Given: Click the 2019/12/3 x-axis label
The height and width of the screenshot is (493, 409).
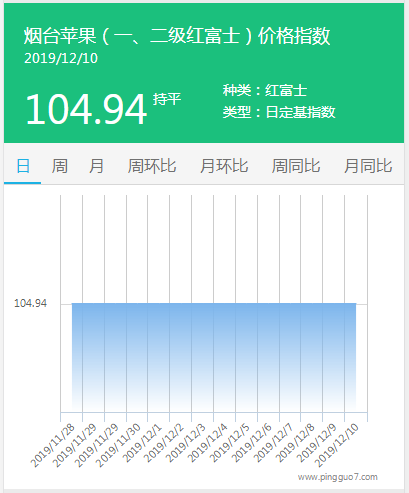Looking at the screenshot, I should point(186,443).
